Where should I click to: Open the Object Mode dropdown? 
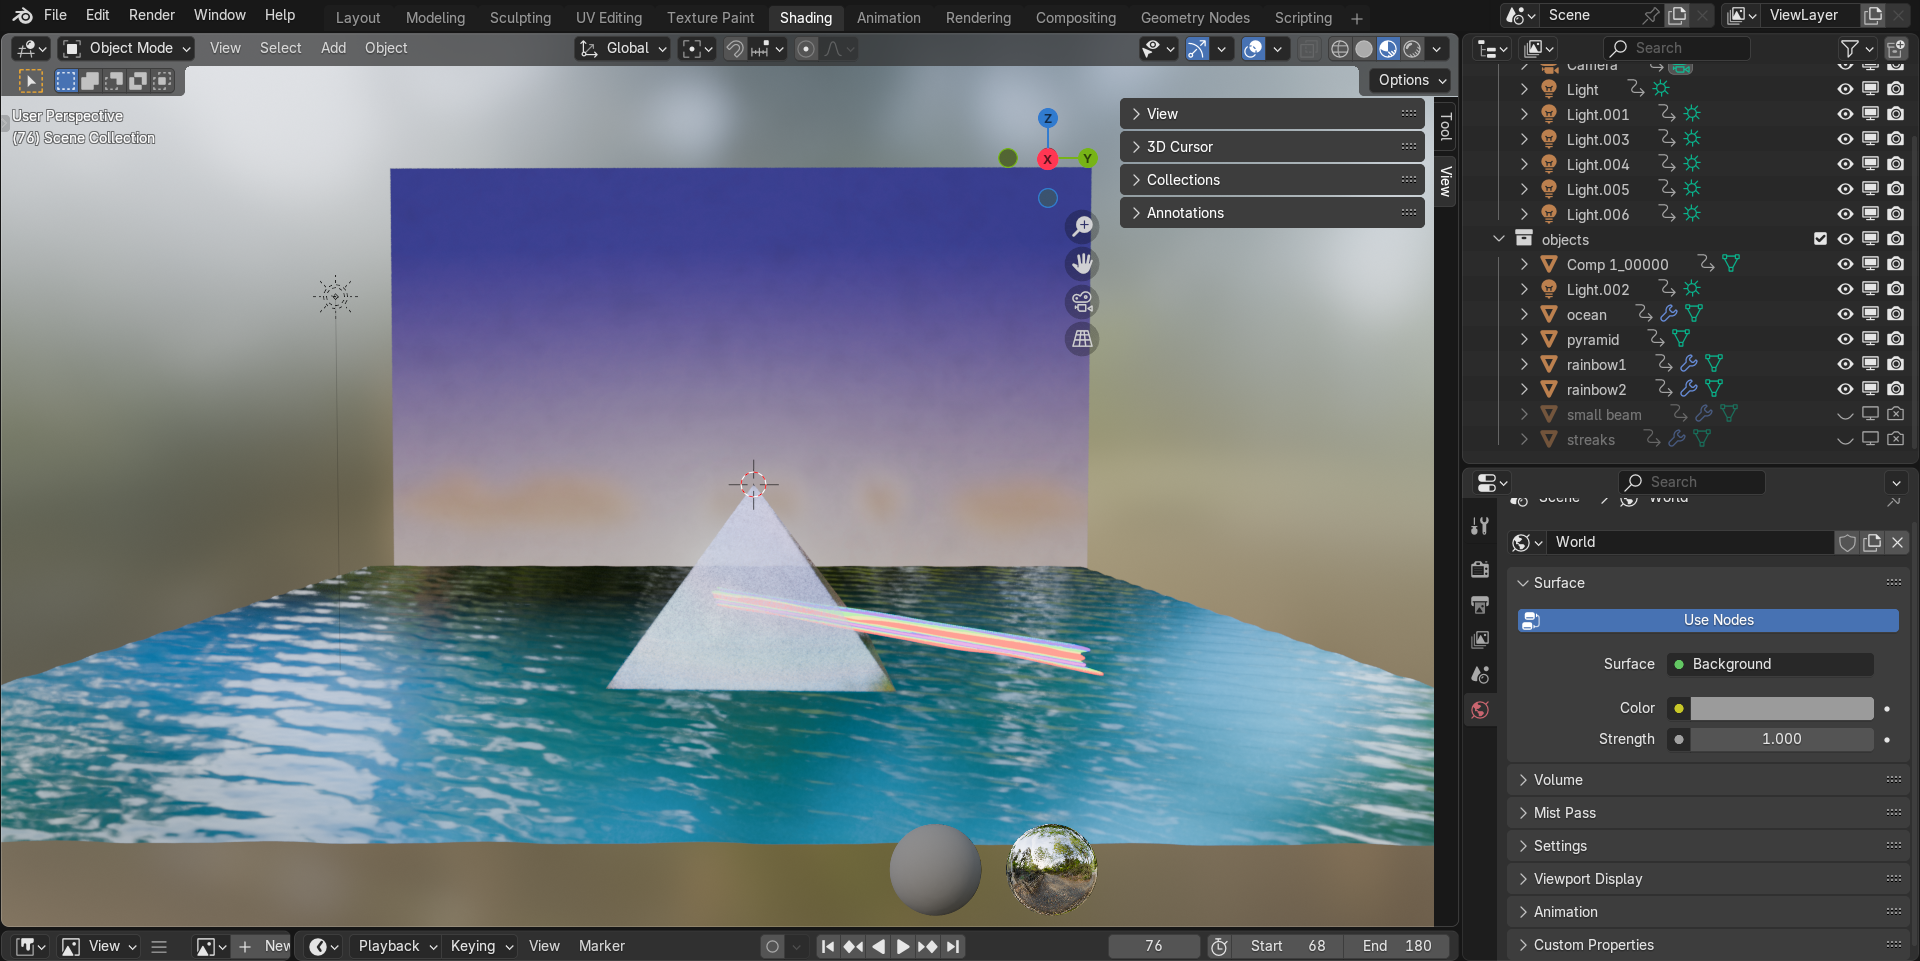point(127,48)
